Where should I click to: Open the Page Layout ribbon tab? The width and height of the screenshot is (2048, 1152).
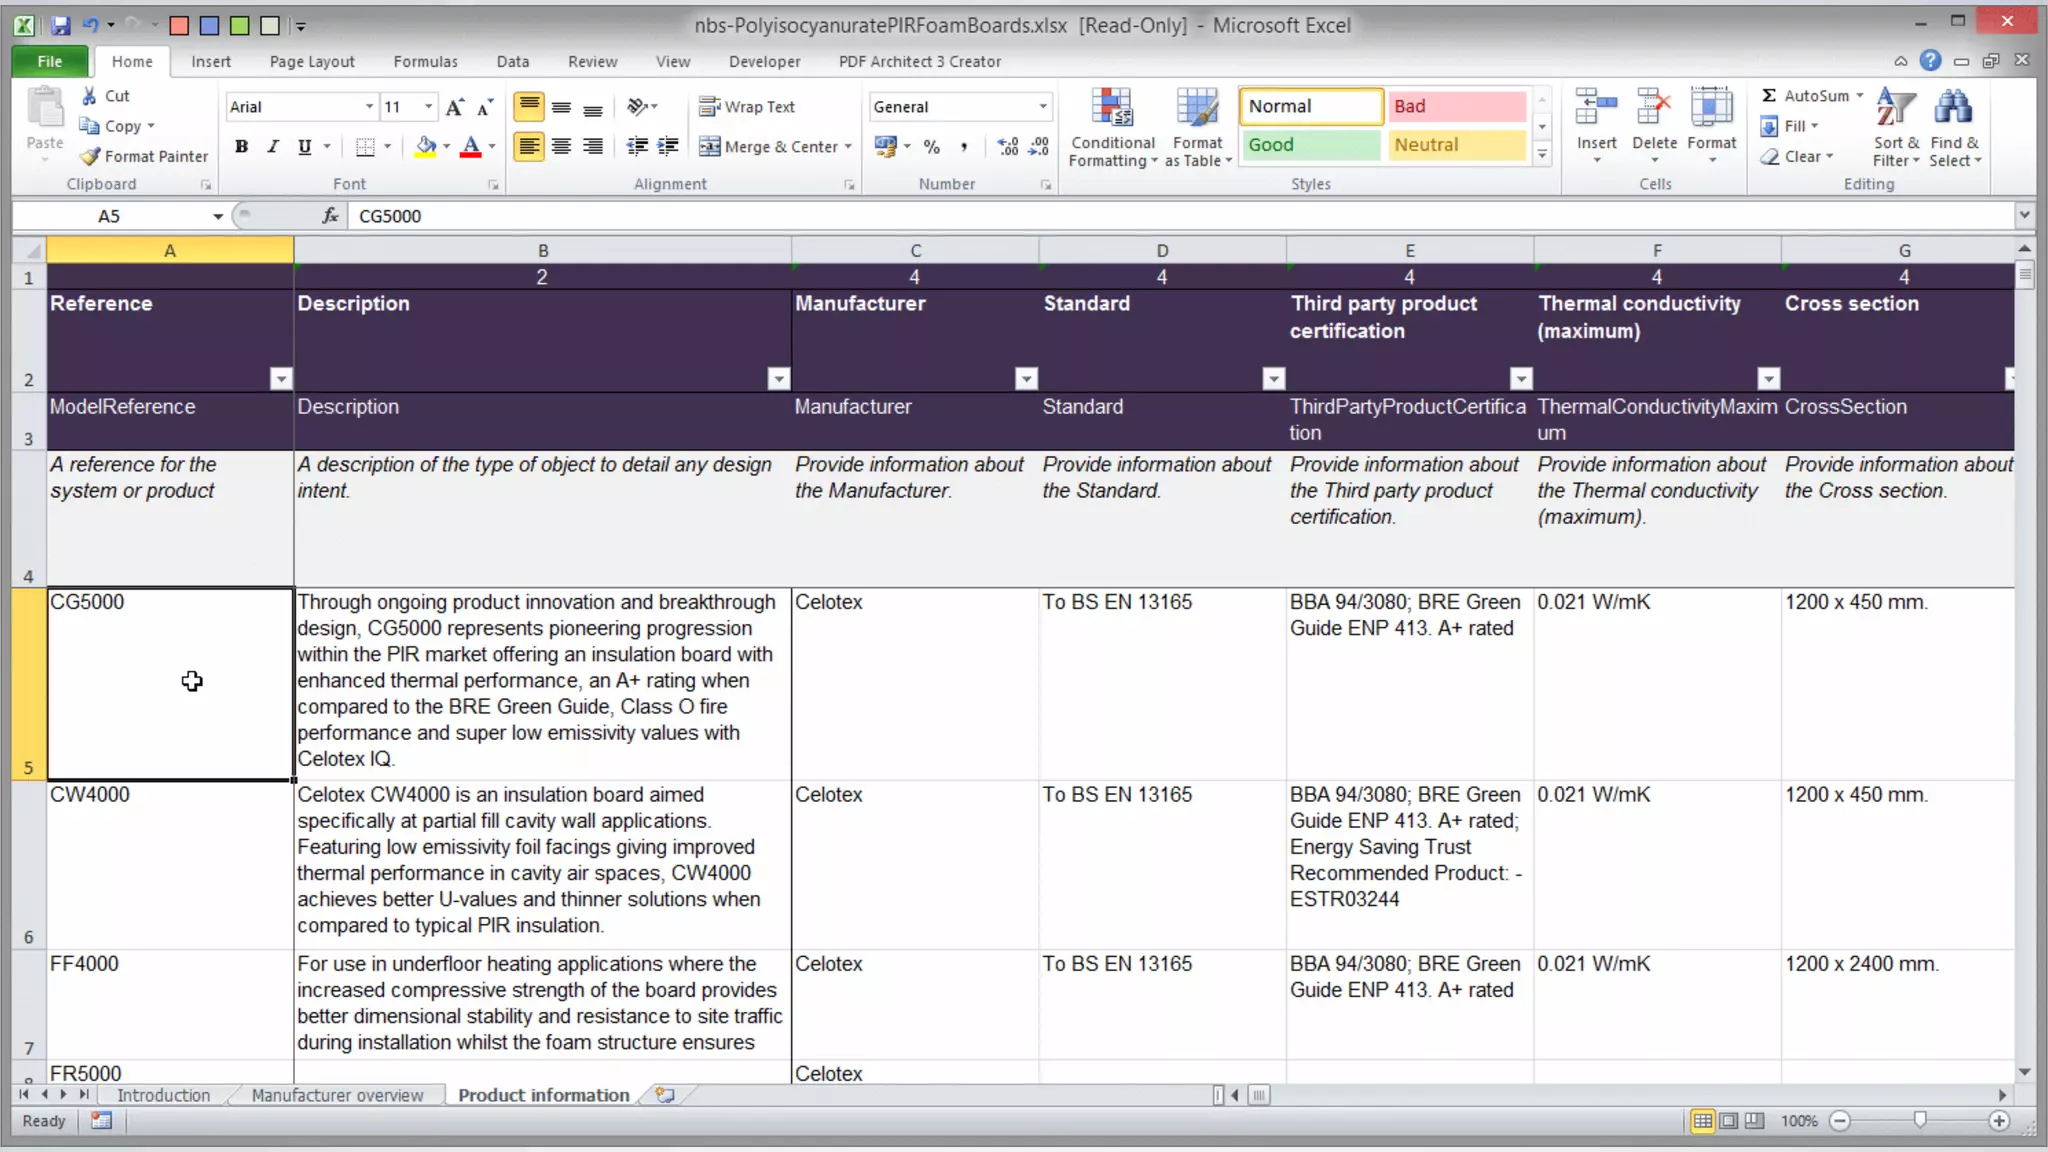point(311,62)
